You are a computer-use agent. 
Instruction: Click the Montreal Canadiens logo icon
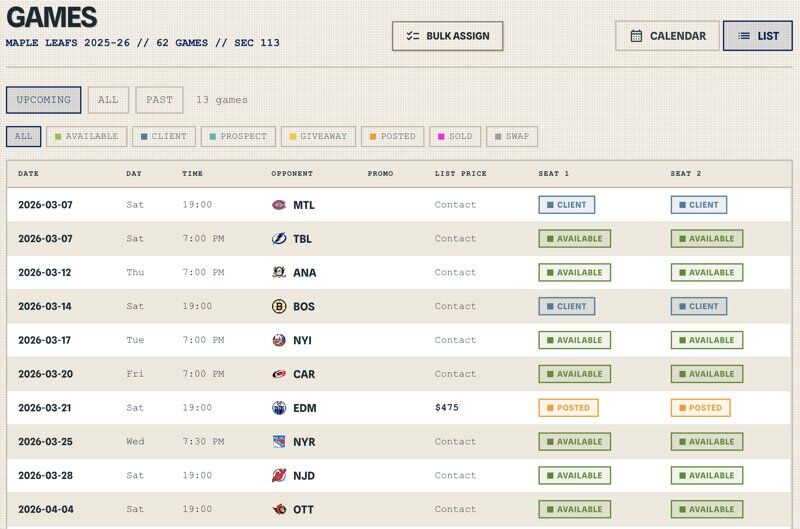pyautogui.click(x=279, y=205)
